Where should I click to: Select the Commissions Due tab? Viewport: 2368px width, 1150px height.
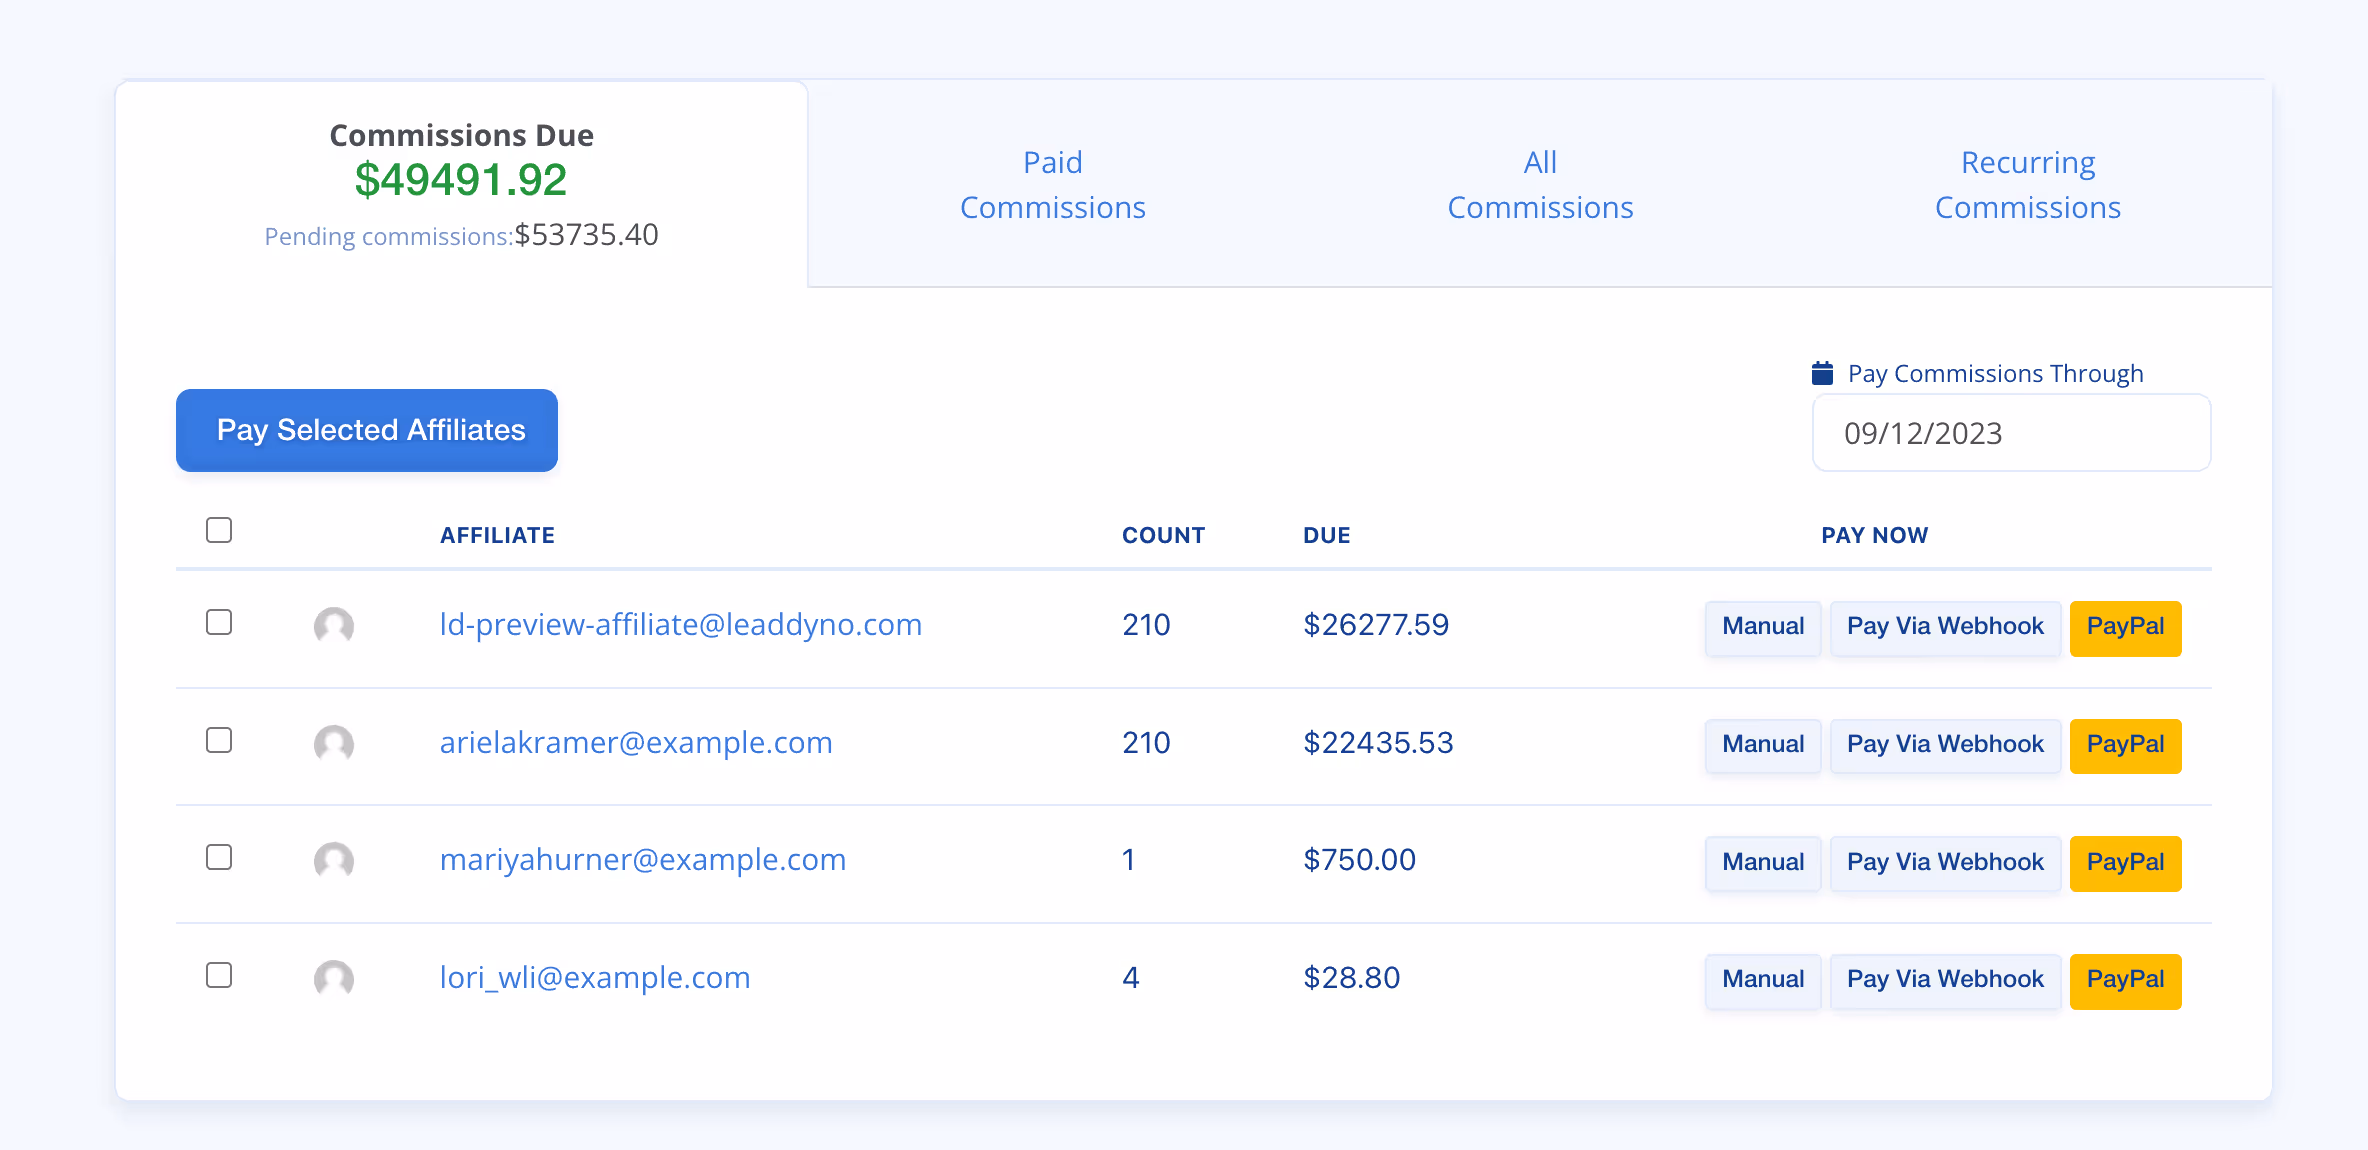tap(461, 185)
